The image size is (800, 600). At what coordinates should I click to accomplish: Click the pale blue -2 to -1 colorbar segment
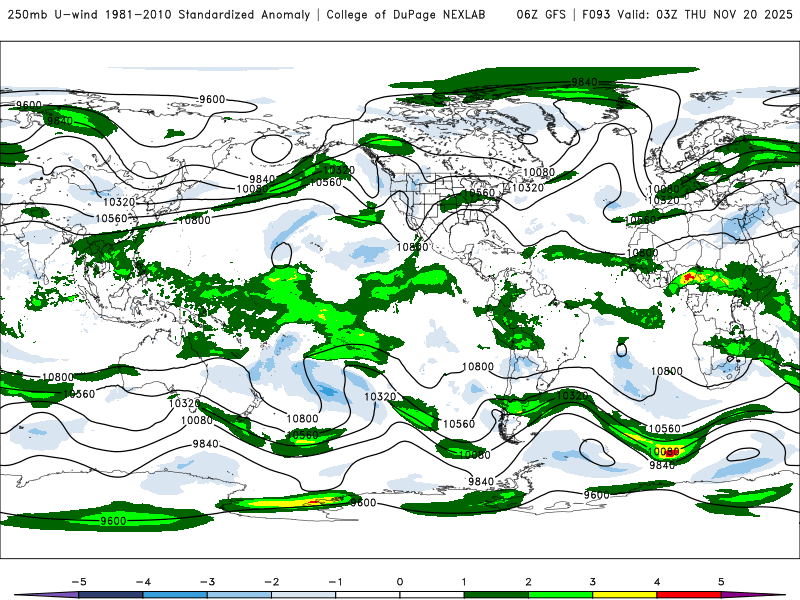tap(304, 595)
